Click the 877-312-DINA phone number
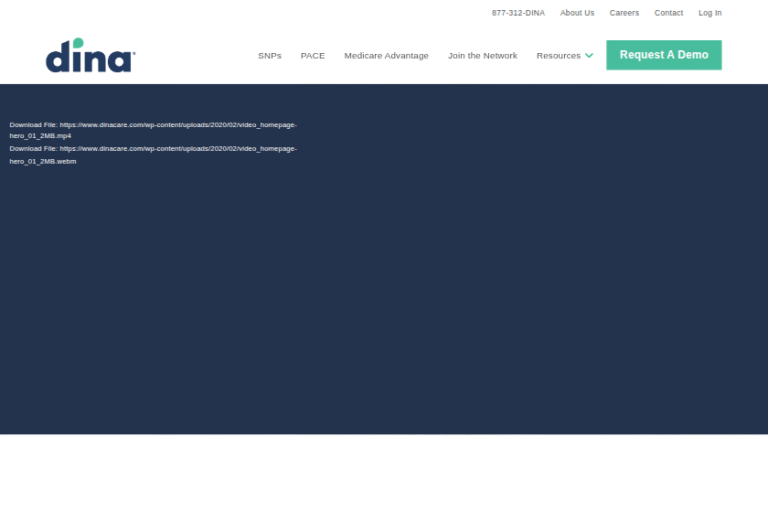Viewport: 768px width, 512px height. tap(518, 13)
